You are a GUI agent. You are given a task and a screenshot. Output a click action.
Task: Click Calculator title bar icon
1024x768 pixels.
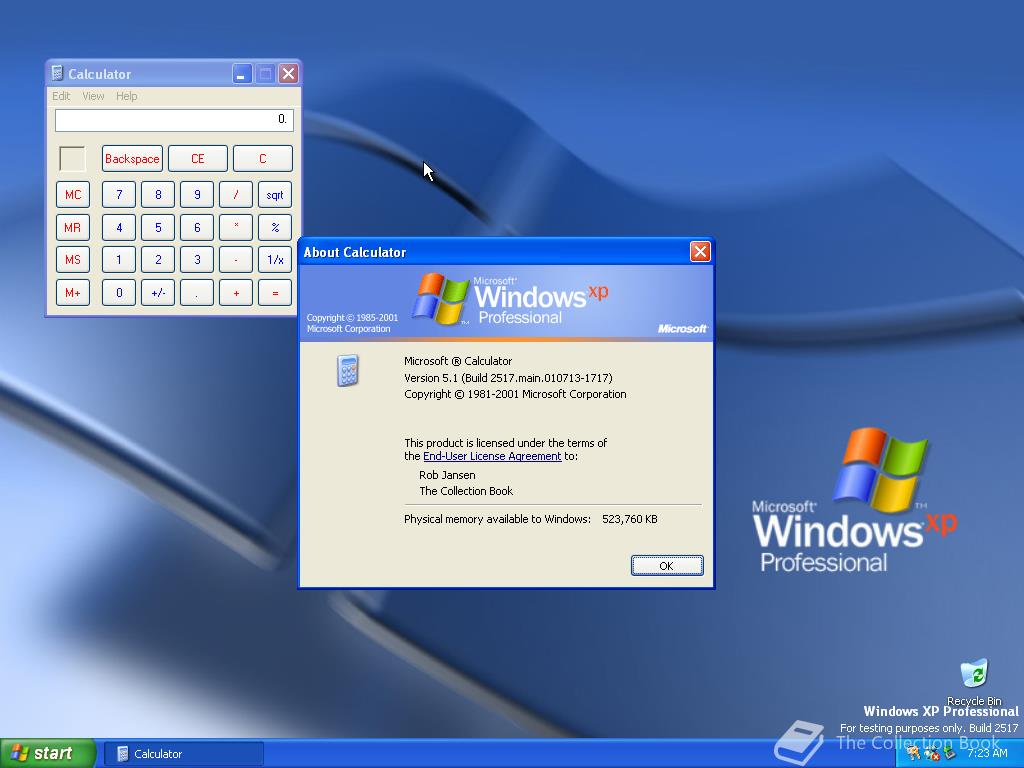click(57, 73)
